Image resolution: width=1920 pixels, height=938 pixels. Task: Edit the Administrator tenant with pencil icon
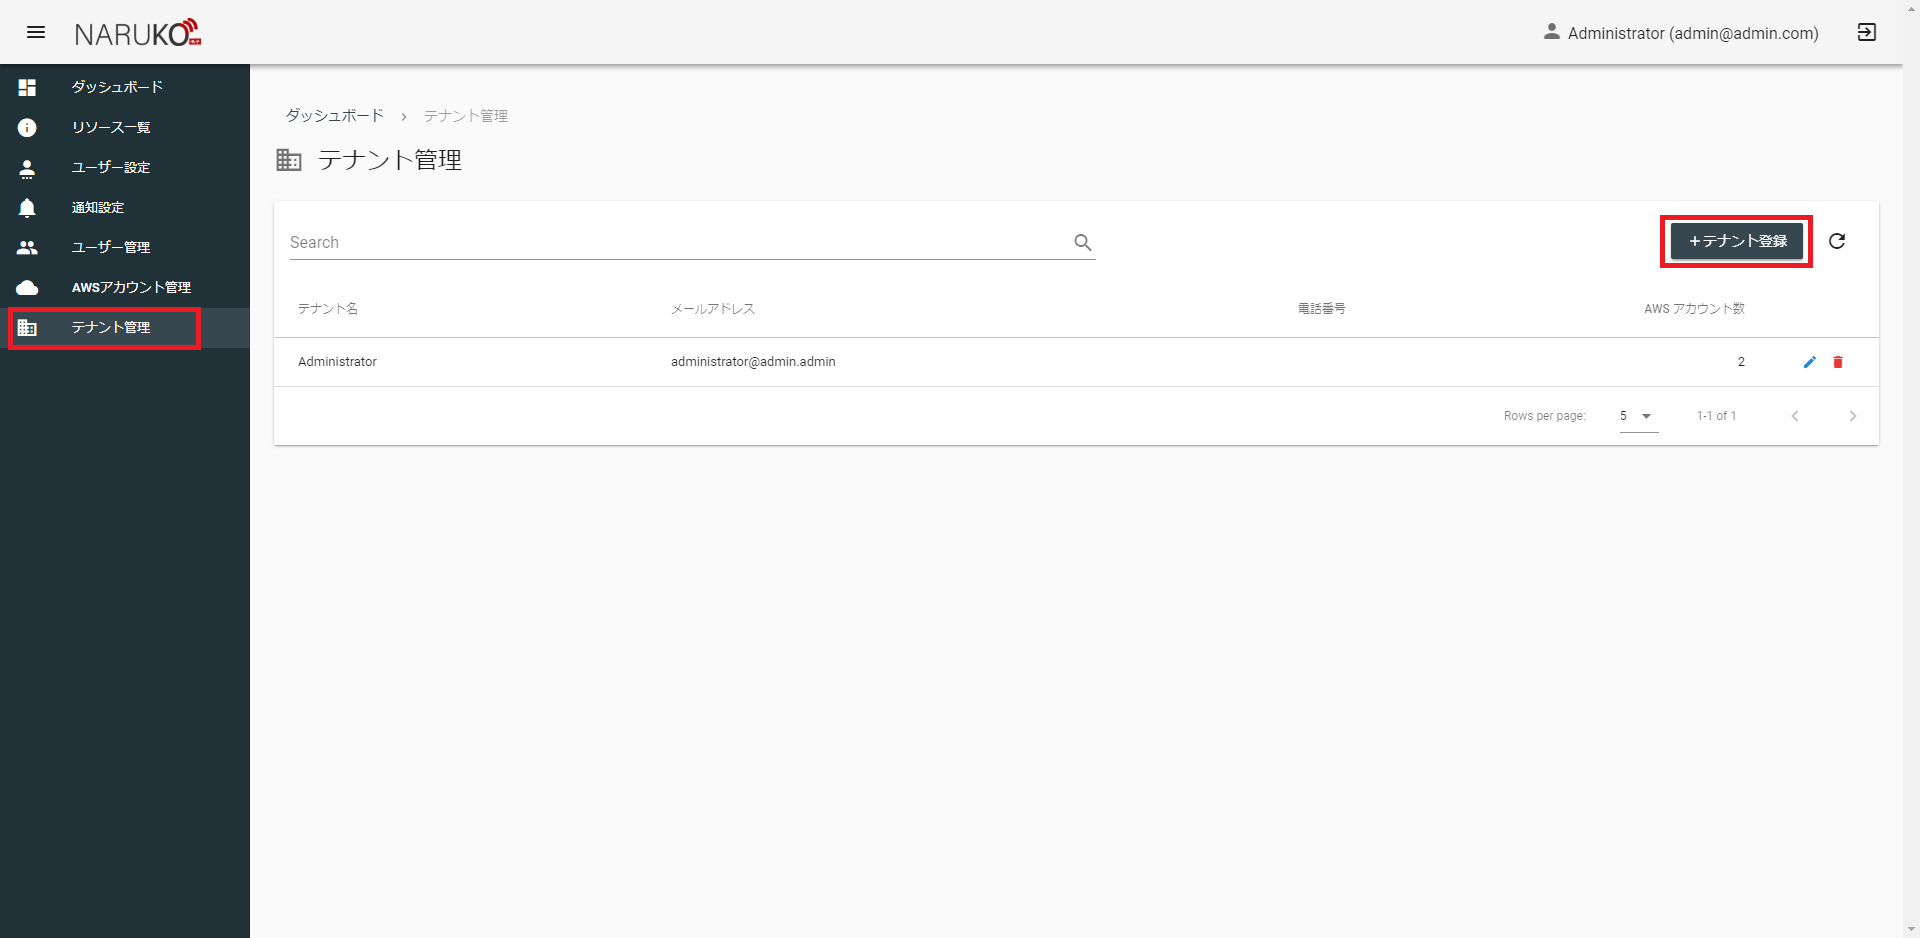coord(1809,362)
